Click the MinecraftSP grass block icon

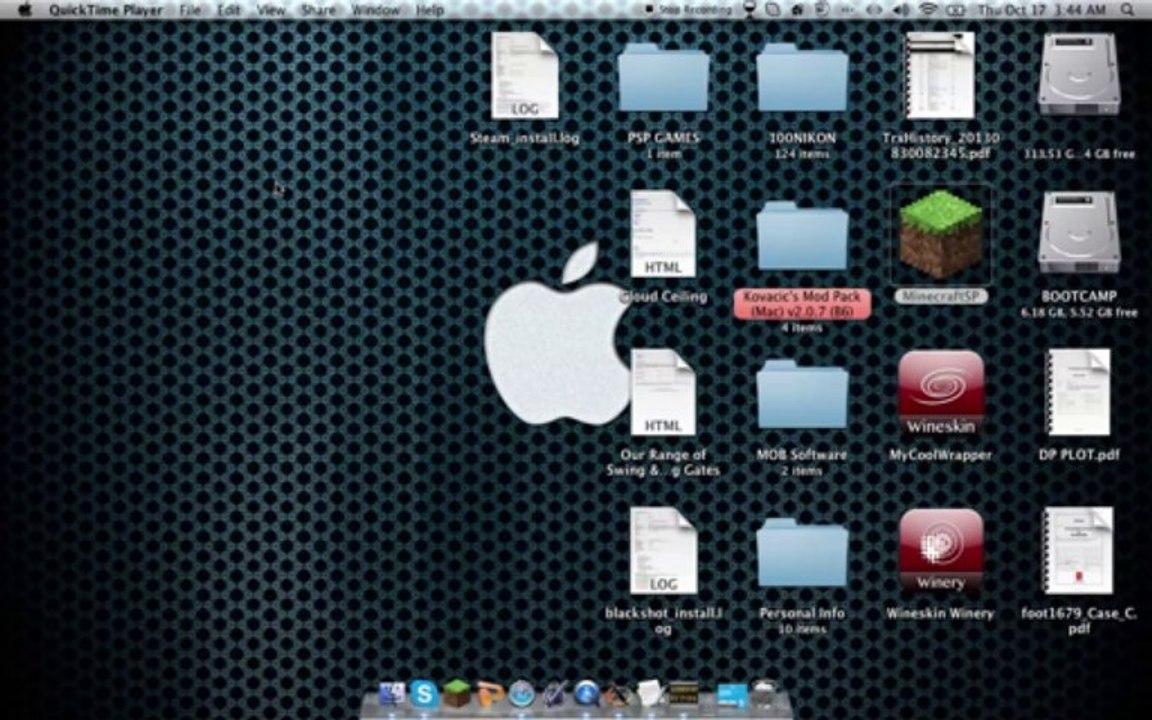pos(940,235)
